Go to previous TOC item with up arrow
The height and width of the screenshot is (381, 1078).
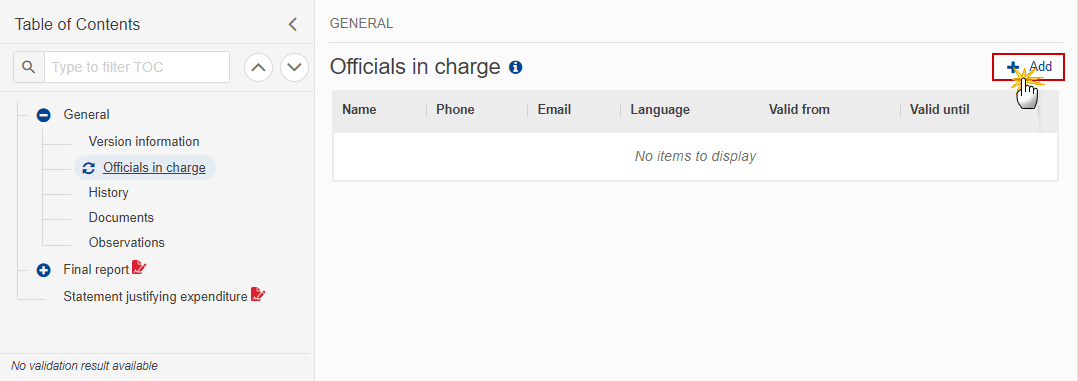(258, 67)
